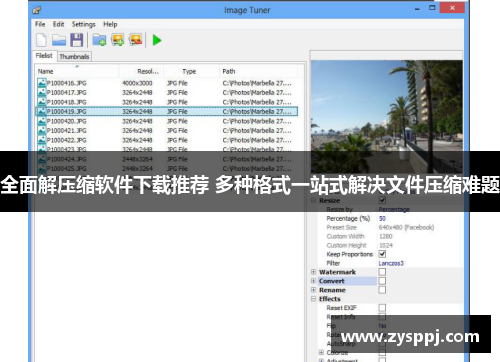The image size is (500, 362).
Task: Click the New blank document toolbar icon
Action: 41,40
